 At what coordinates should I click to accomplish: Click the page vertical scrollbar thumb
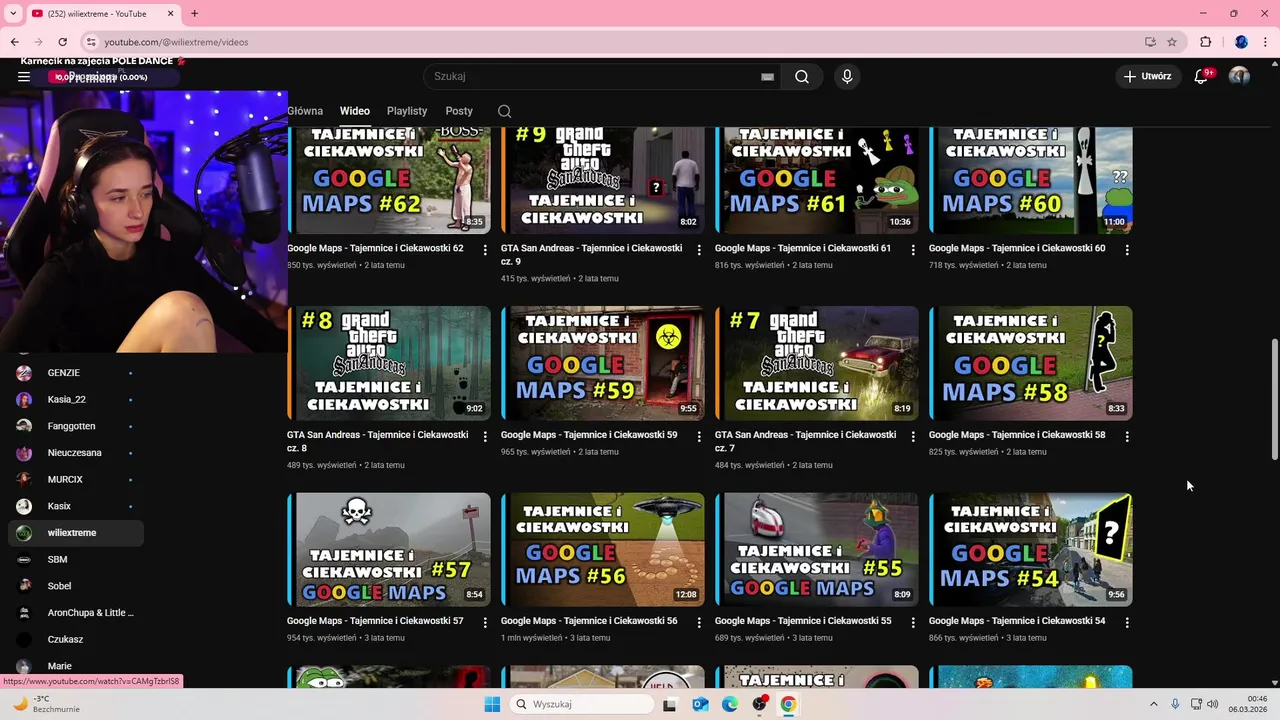1274,399
